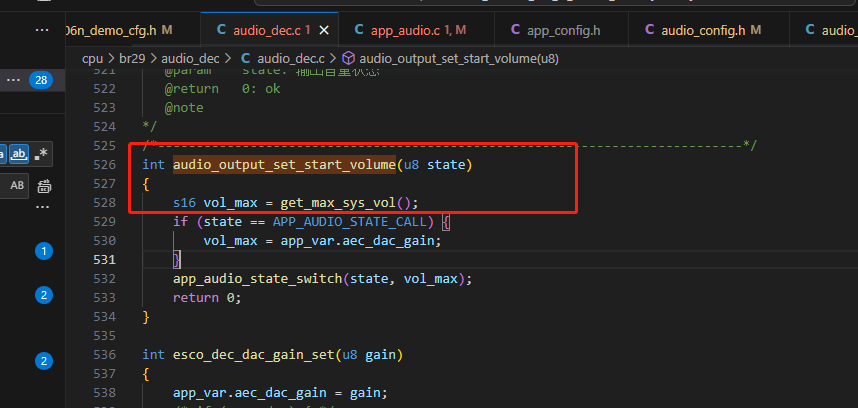Toggle search details ellipsis below replace field
858x408 pixels.
point(43,207)
